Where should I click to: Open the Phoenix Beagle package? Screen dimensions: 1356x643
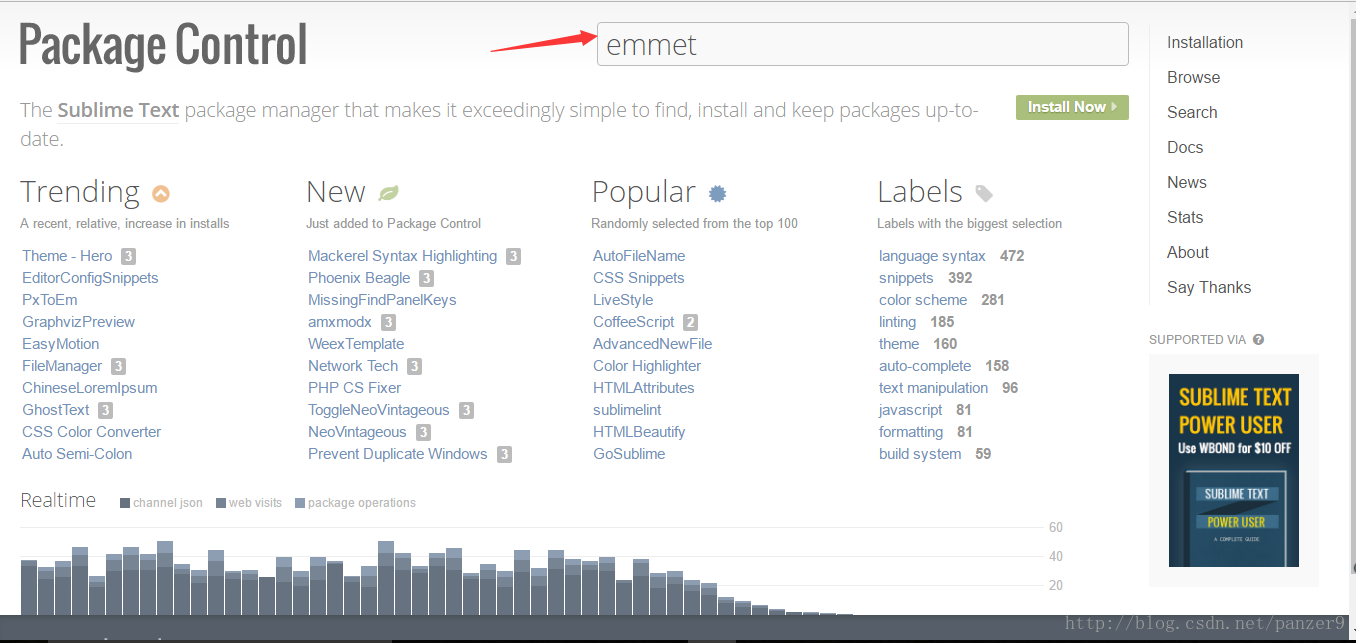tap(359, 278)
